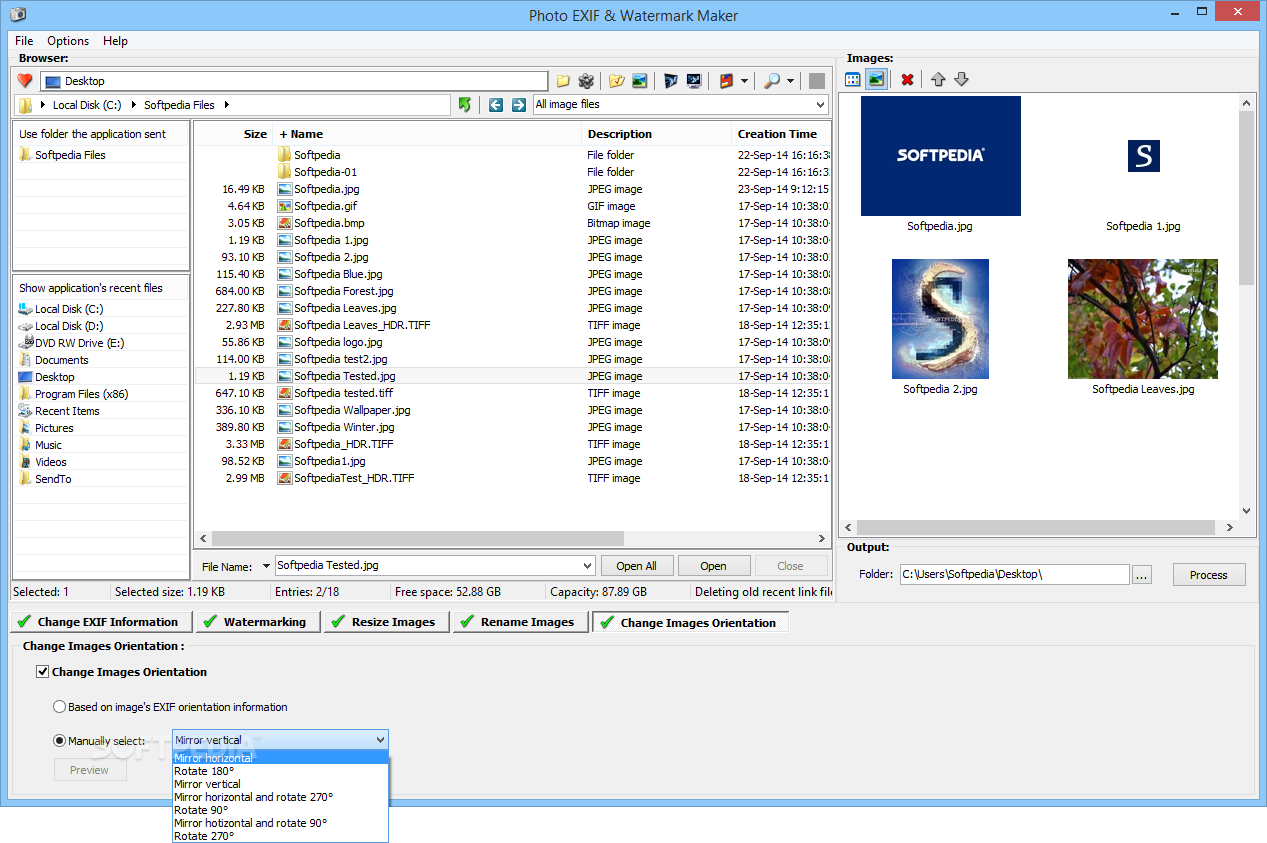This screenshot has width=1267, height=843.
Task: Click the folder with clock icon
Action: point(617,81)
